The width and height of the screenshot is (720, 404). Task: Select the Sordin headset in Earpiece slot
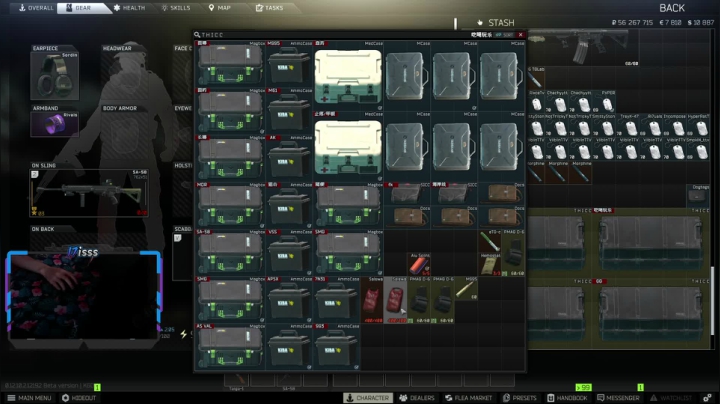(x=55, y=76)
